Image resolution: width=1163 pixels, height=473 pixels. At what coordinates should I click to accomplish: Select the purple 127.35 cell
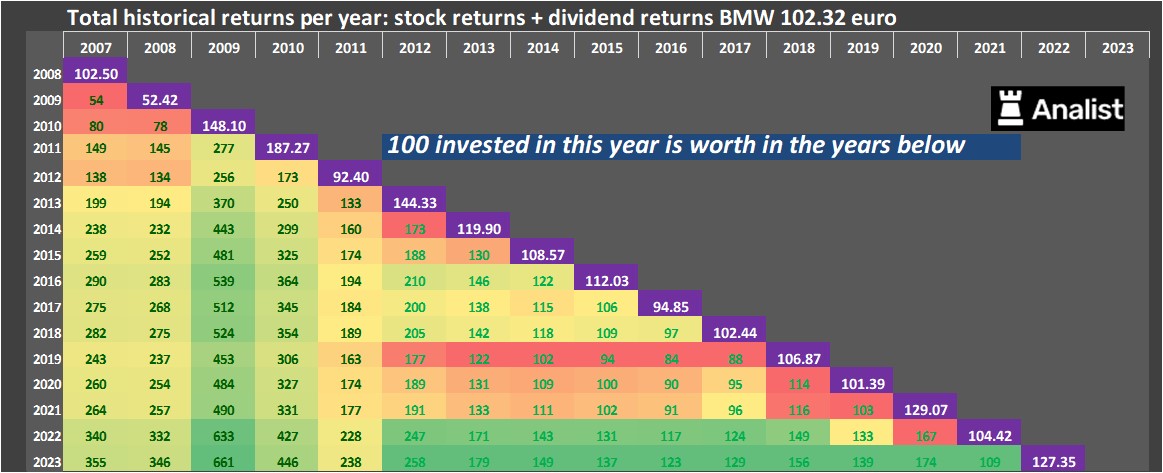(x=1053, y=462)
